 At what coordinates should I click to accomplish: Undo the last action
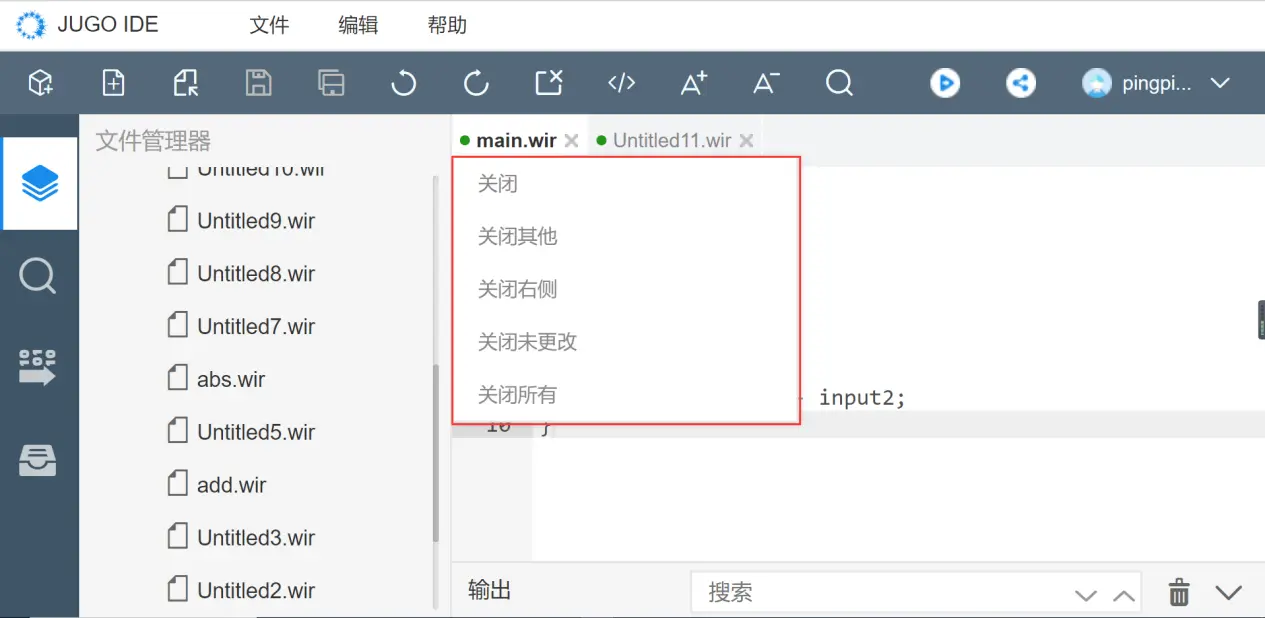pyautogui.click(x=403, y=83)
